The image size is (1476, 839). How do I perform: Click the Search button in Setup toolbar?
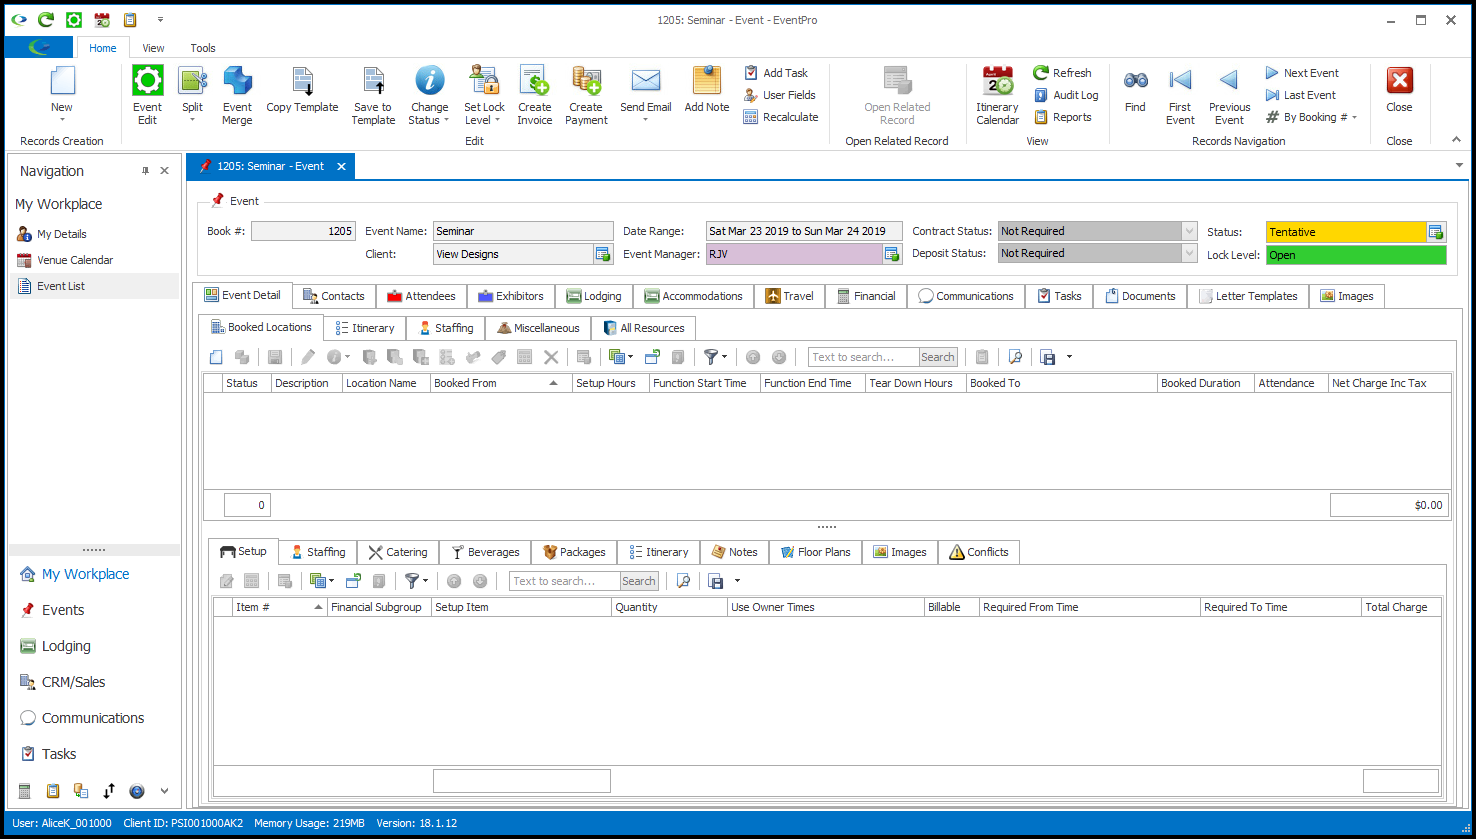tap(639, 581)
